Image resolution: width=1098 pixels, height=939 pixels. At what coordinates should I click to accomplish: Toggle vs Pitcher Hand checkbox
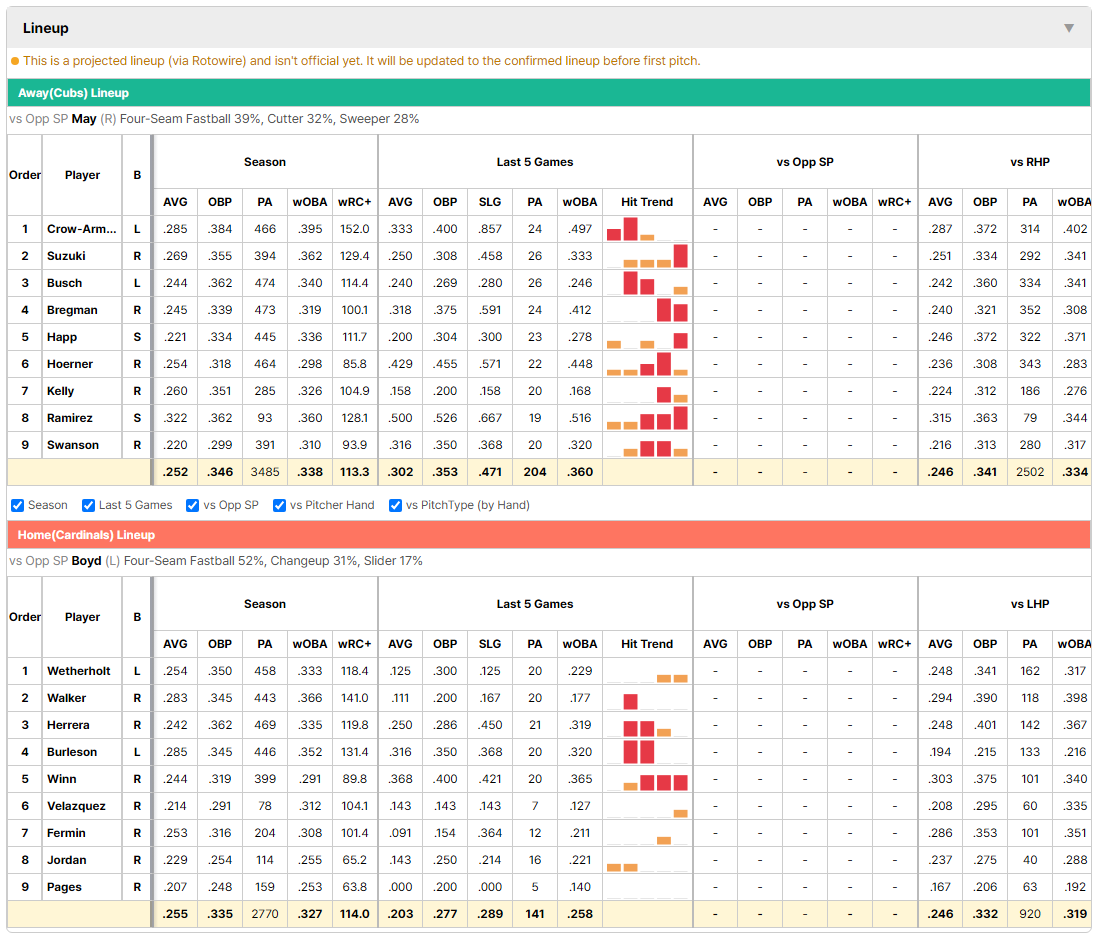[279, 506]
